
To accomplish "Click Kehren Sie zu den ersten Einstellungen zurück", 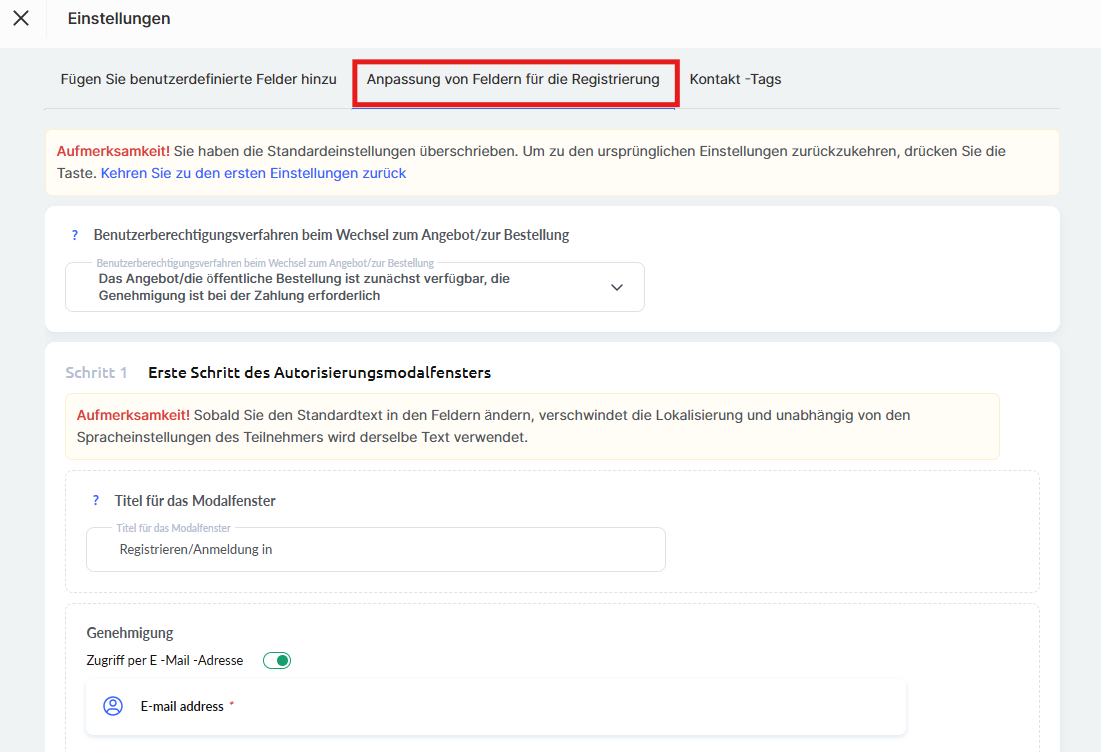I will click(x=253, y=173).
